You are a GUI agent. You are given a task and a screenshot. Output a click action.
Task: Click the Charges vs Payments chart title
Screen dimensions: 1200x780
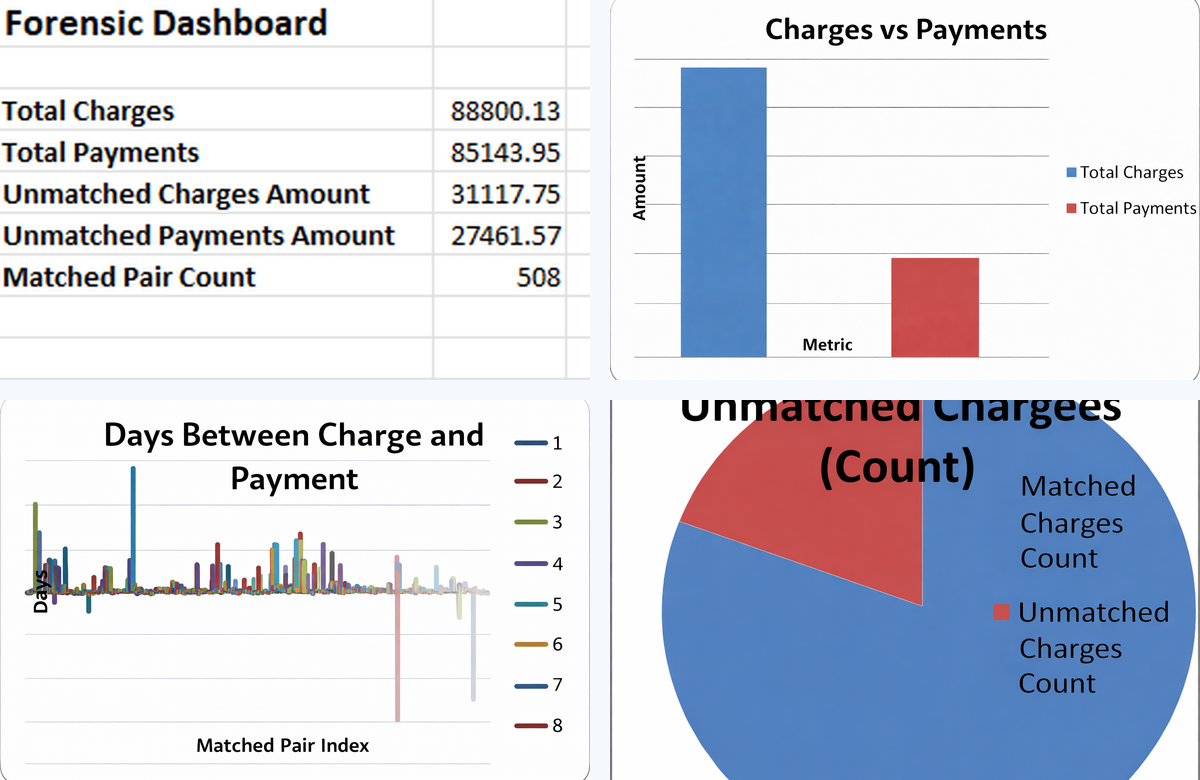(x=905, y=30)
